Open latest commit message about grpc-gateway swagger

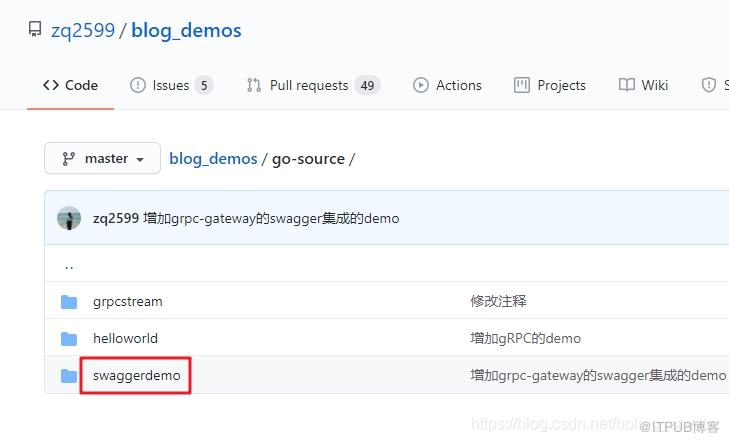[x=272, y=218]
